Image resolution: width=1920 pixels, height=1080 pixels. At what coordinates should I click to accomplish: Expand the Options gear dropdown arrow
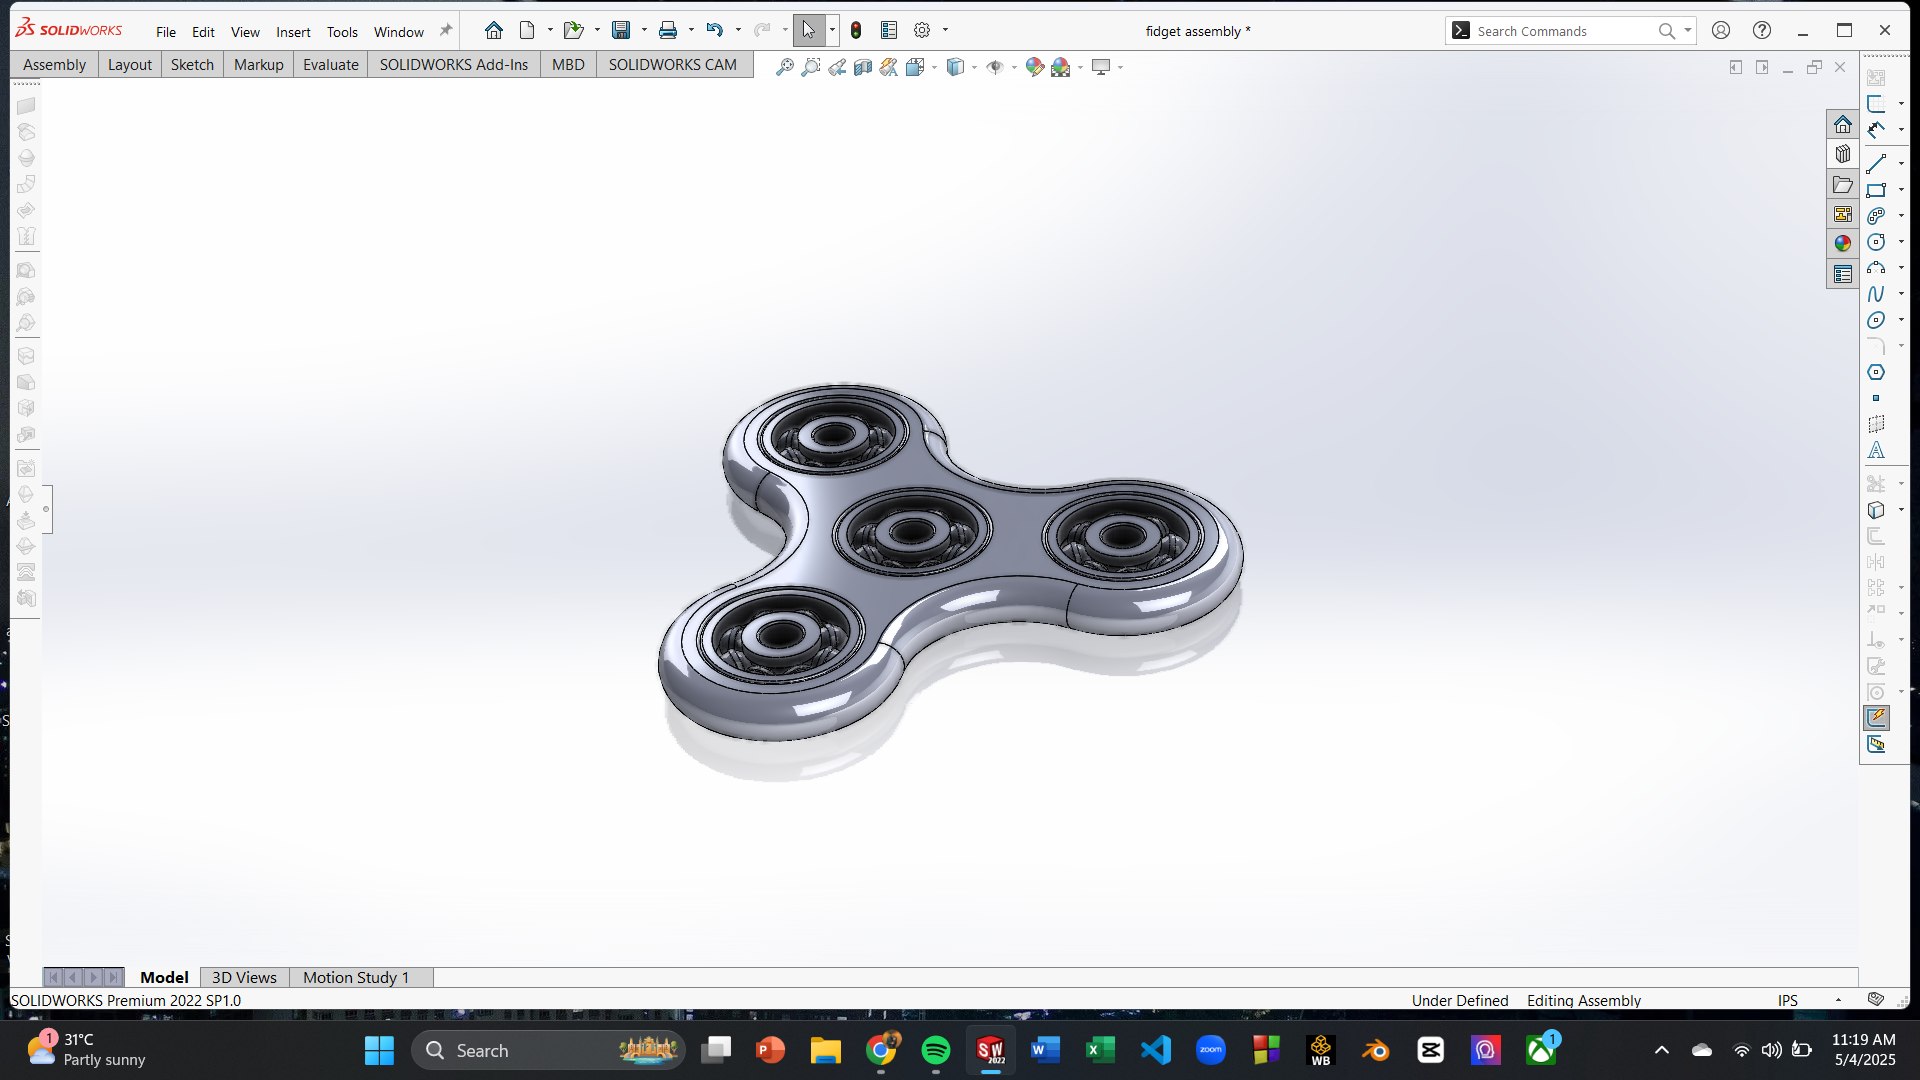945,31
